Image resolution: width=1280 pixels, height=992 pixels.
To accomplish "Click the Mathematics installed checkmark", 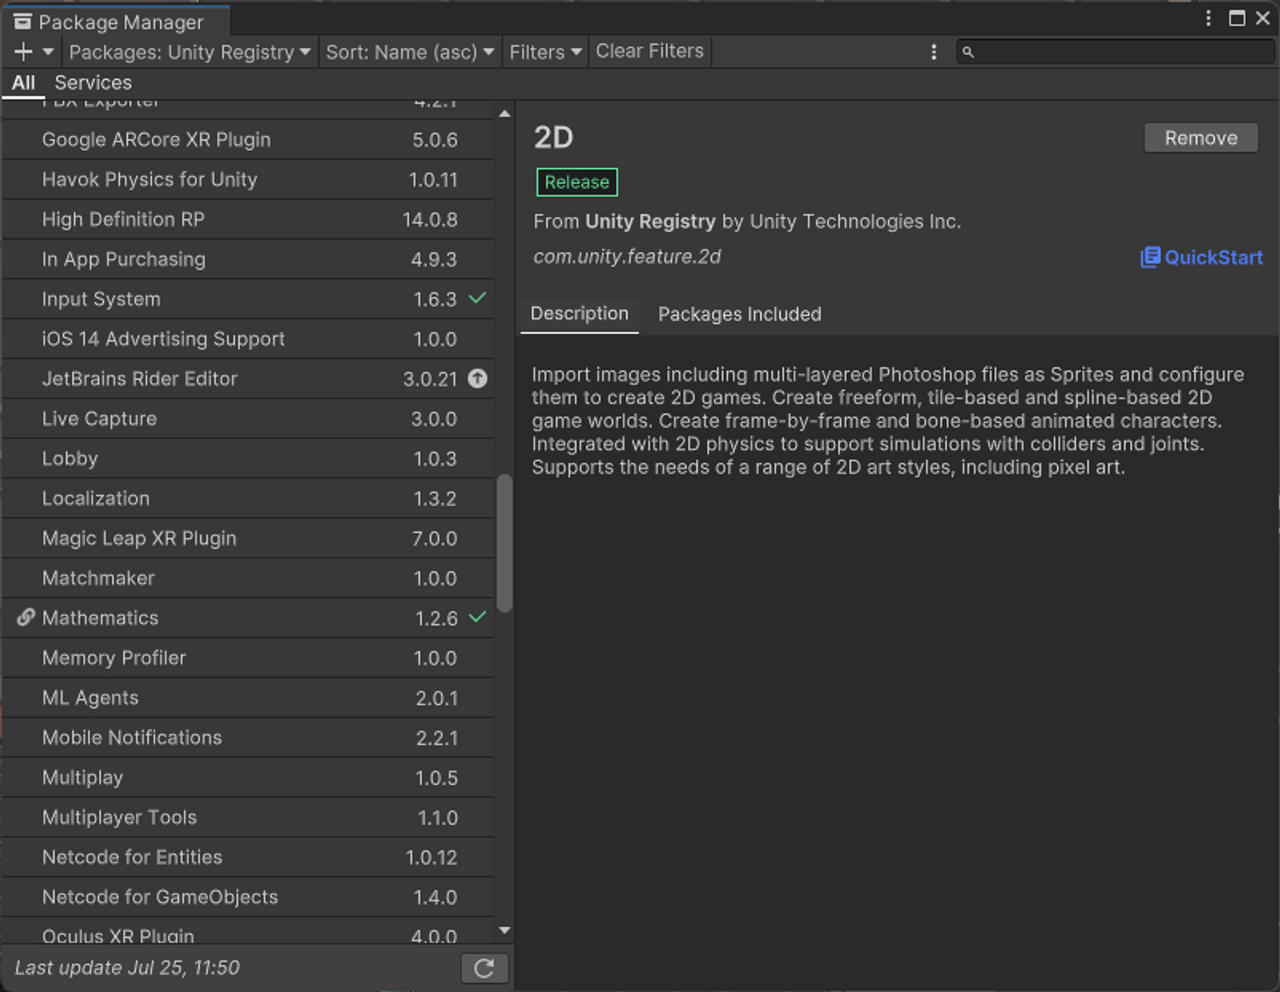I will click(478, 617).
